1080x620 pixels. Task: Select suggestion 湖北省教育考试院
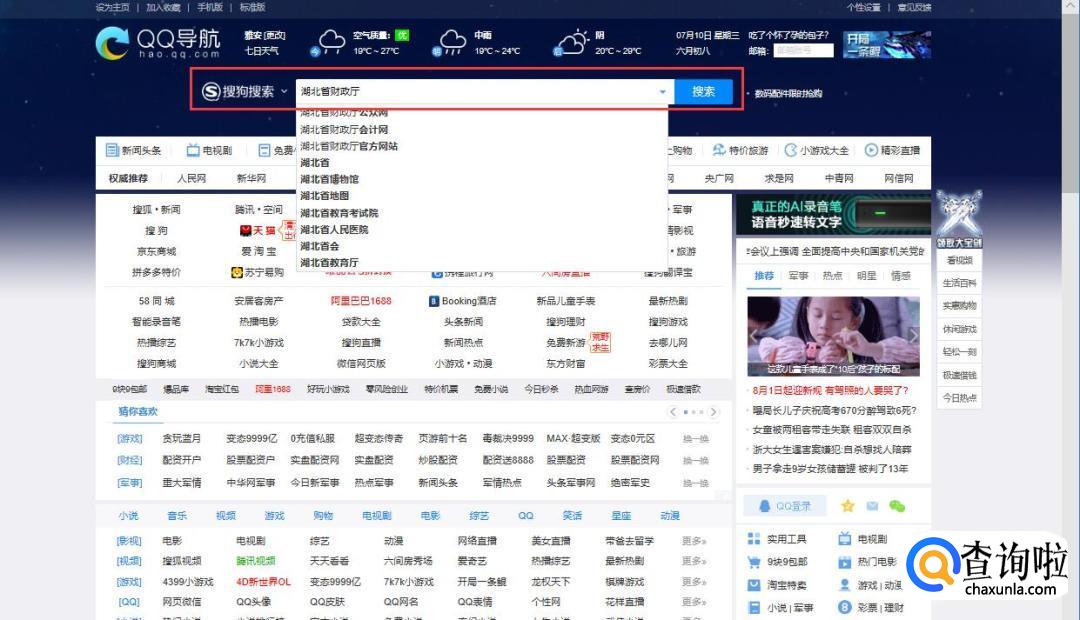pos(339,213)
